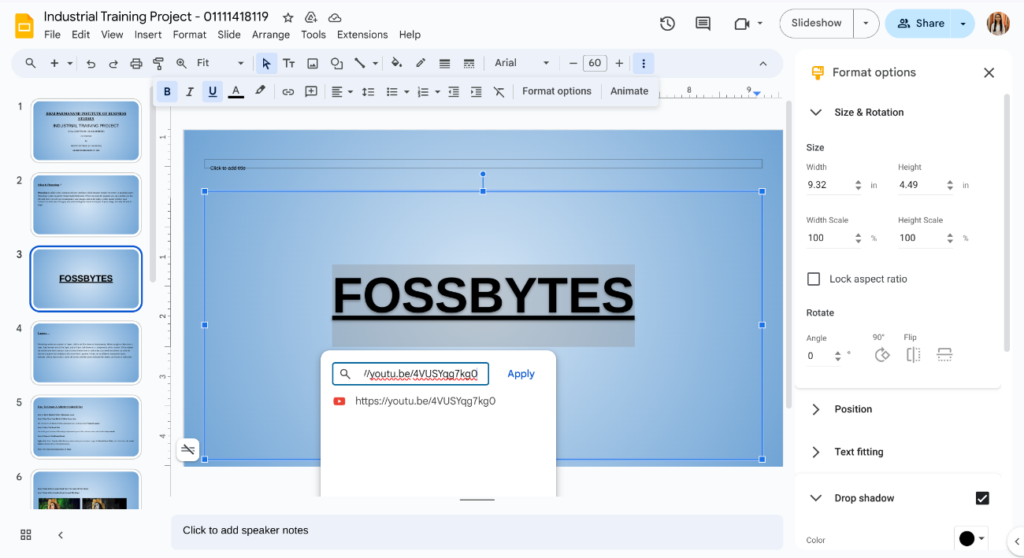This screenshot has width=1024, height=558.
Task: Click the insert link icon
Action: click(288, 91)
